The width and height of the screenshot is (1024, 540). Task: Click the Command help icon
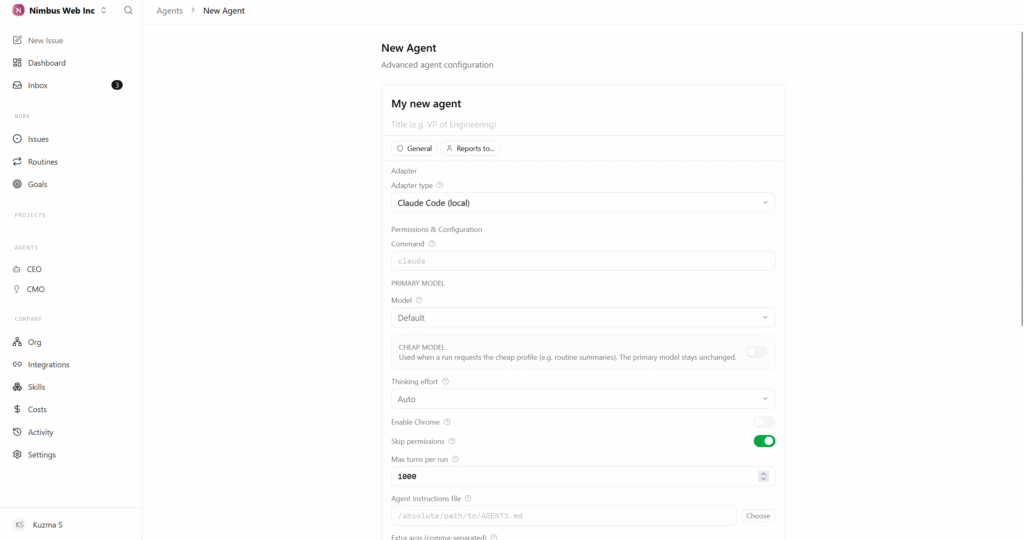[x=432, y=244]
